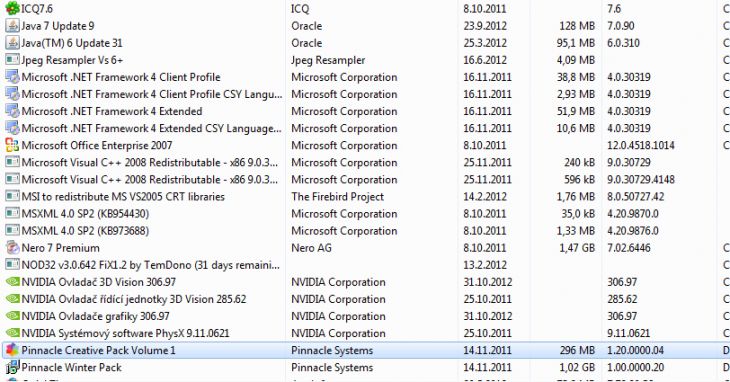
Task: Click size value 128 MB
Action: [577, 26]
